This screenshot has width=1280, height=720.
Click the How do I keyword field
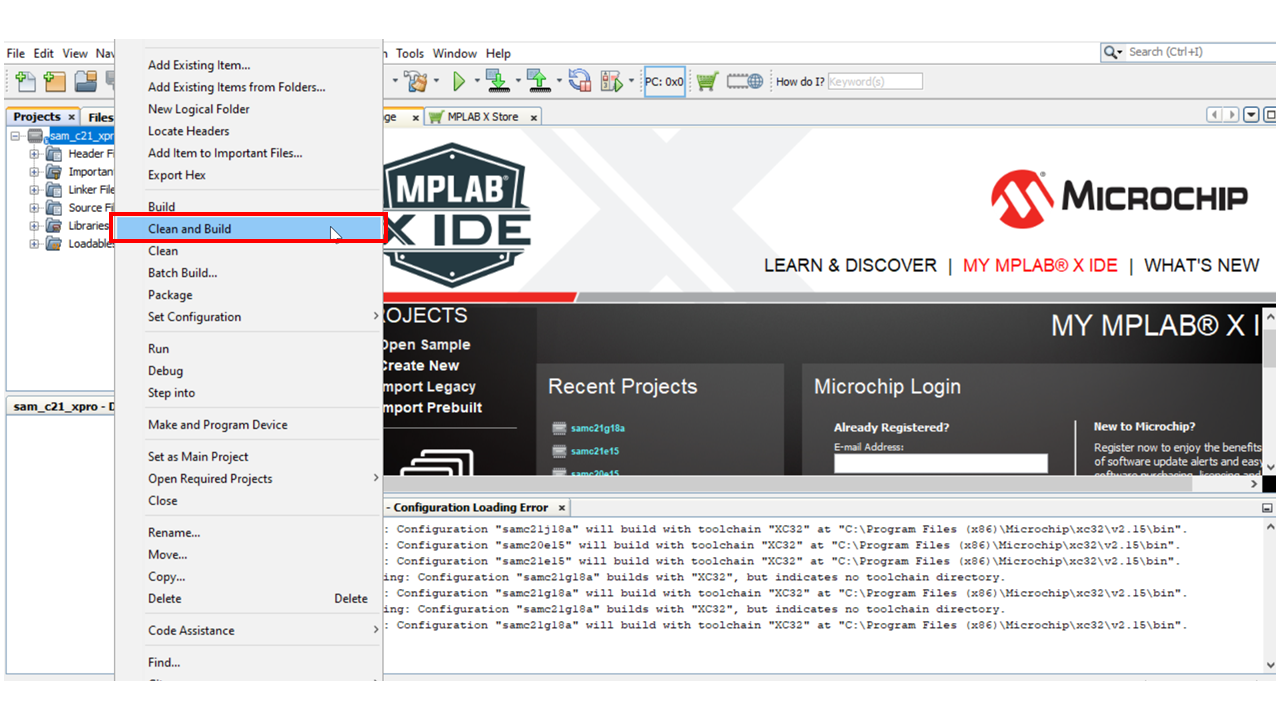[874, 82]
